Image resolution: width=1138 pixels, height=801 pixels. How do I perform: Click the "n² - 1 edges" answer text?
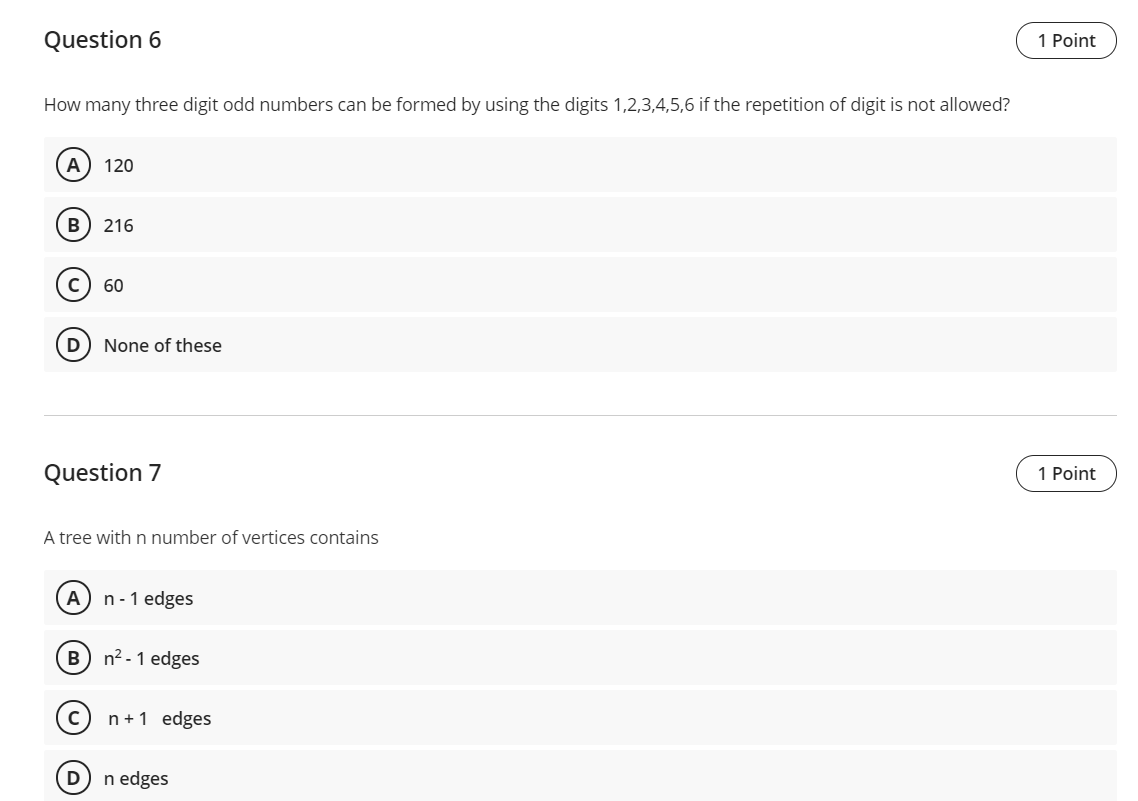pos(151,659)
